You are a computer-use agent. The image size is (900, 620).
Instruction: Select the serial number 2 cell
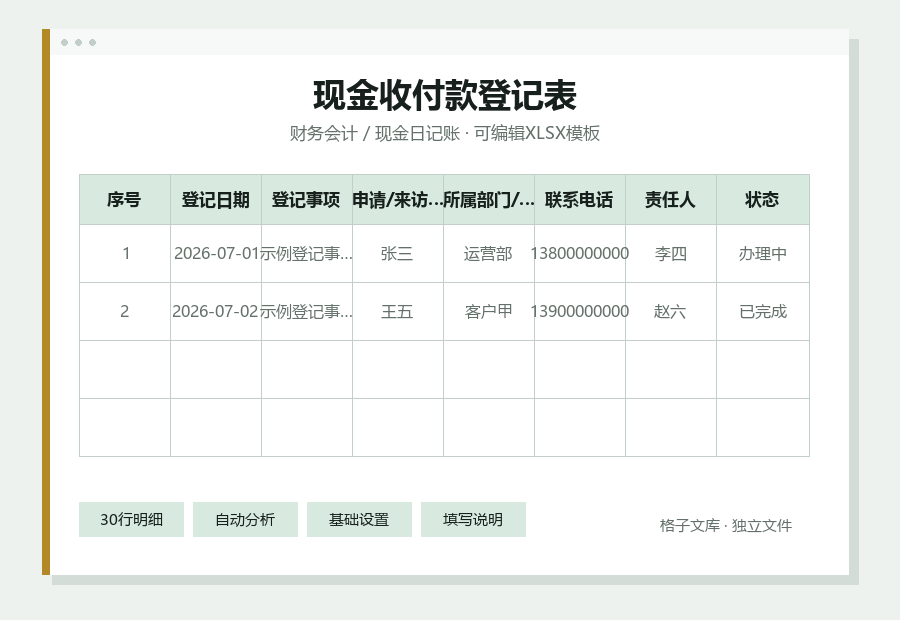[x=125, y=312]
